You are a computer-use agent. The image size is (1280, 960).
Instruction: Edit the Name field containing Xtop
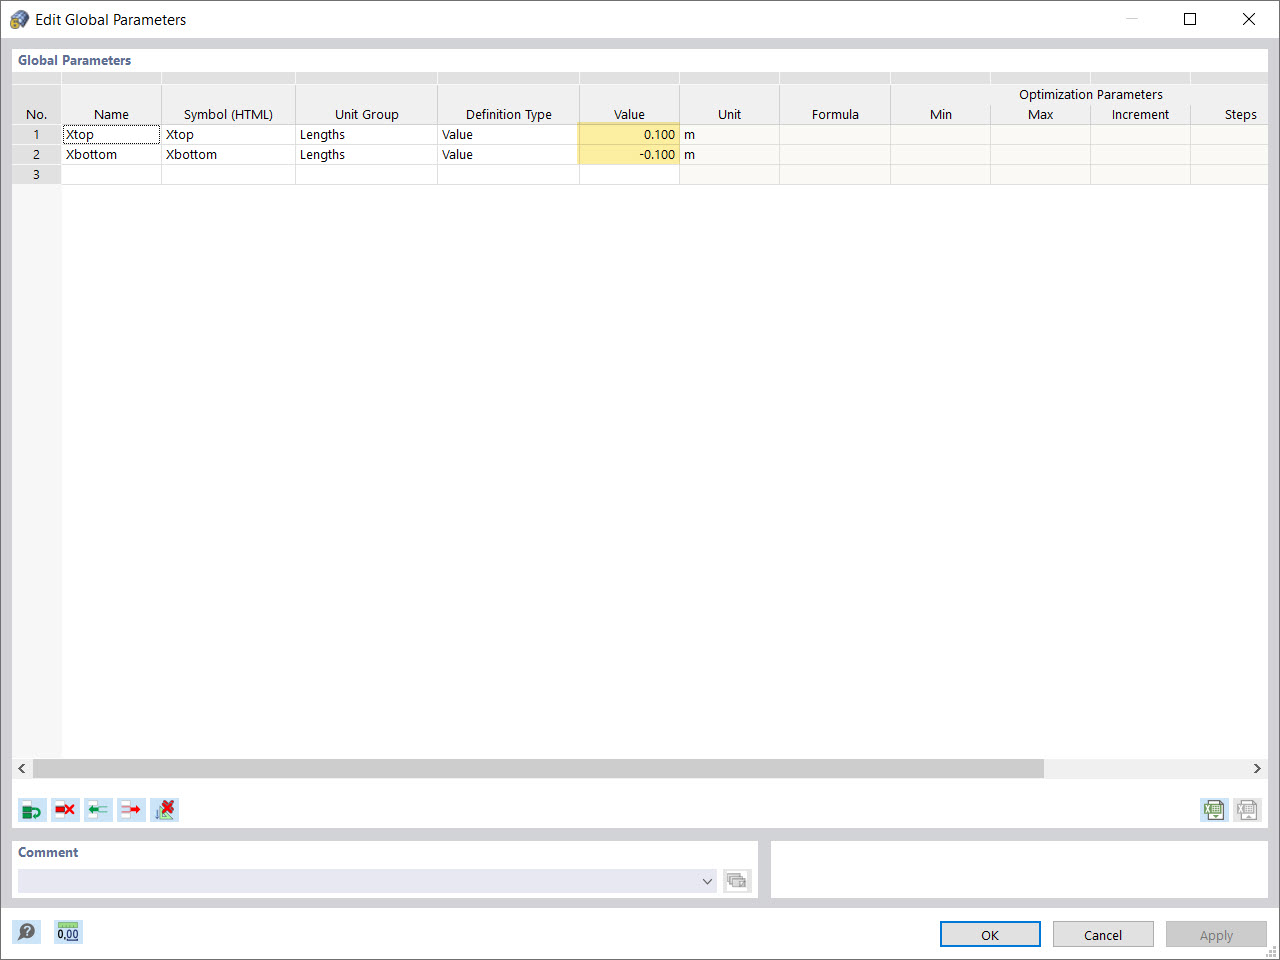coord(110,134)
